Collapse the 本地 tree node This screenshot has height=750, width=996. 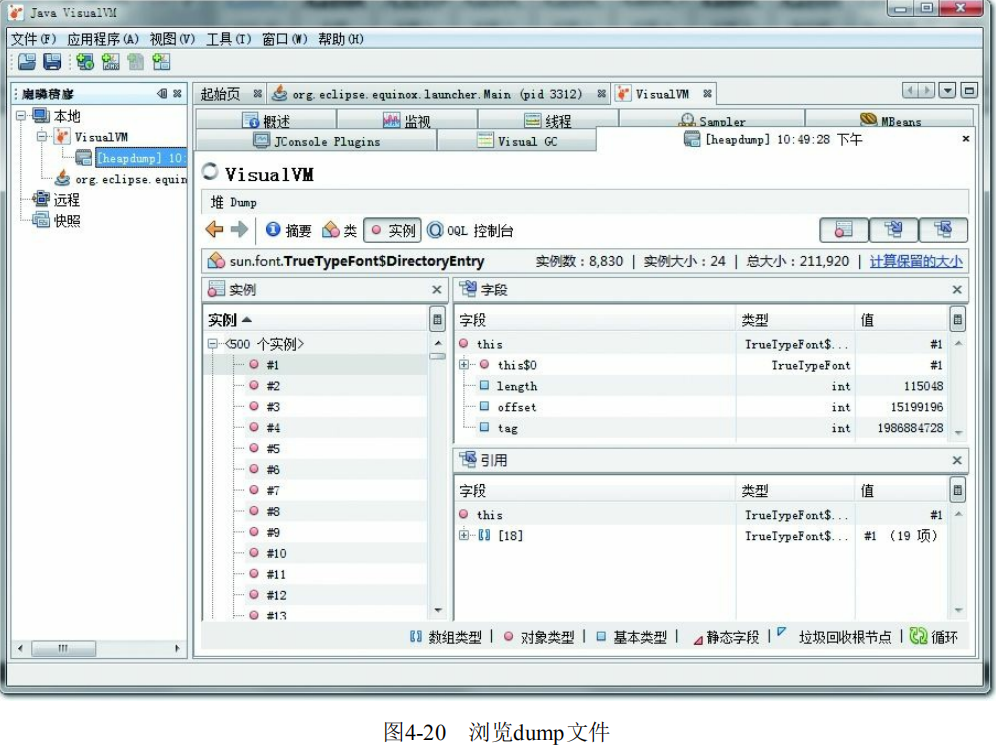point(21,116)
